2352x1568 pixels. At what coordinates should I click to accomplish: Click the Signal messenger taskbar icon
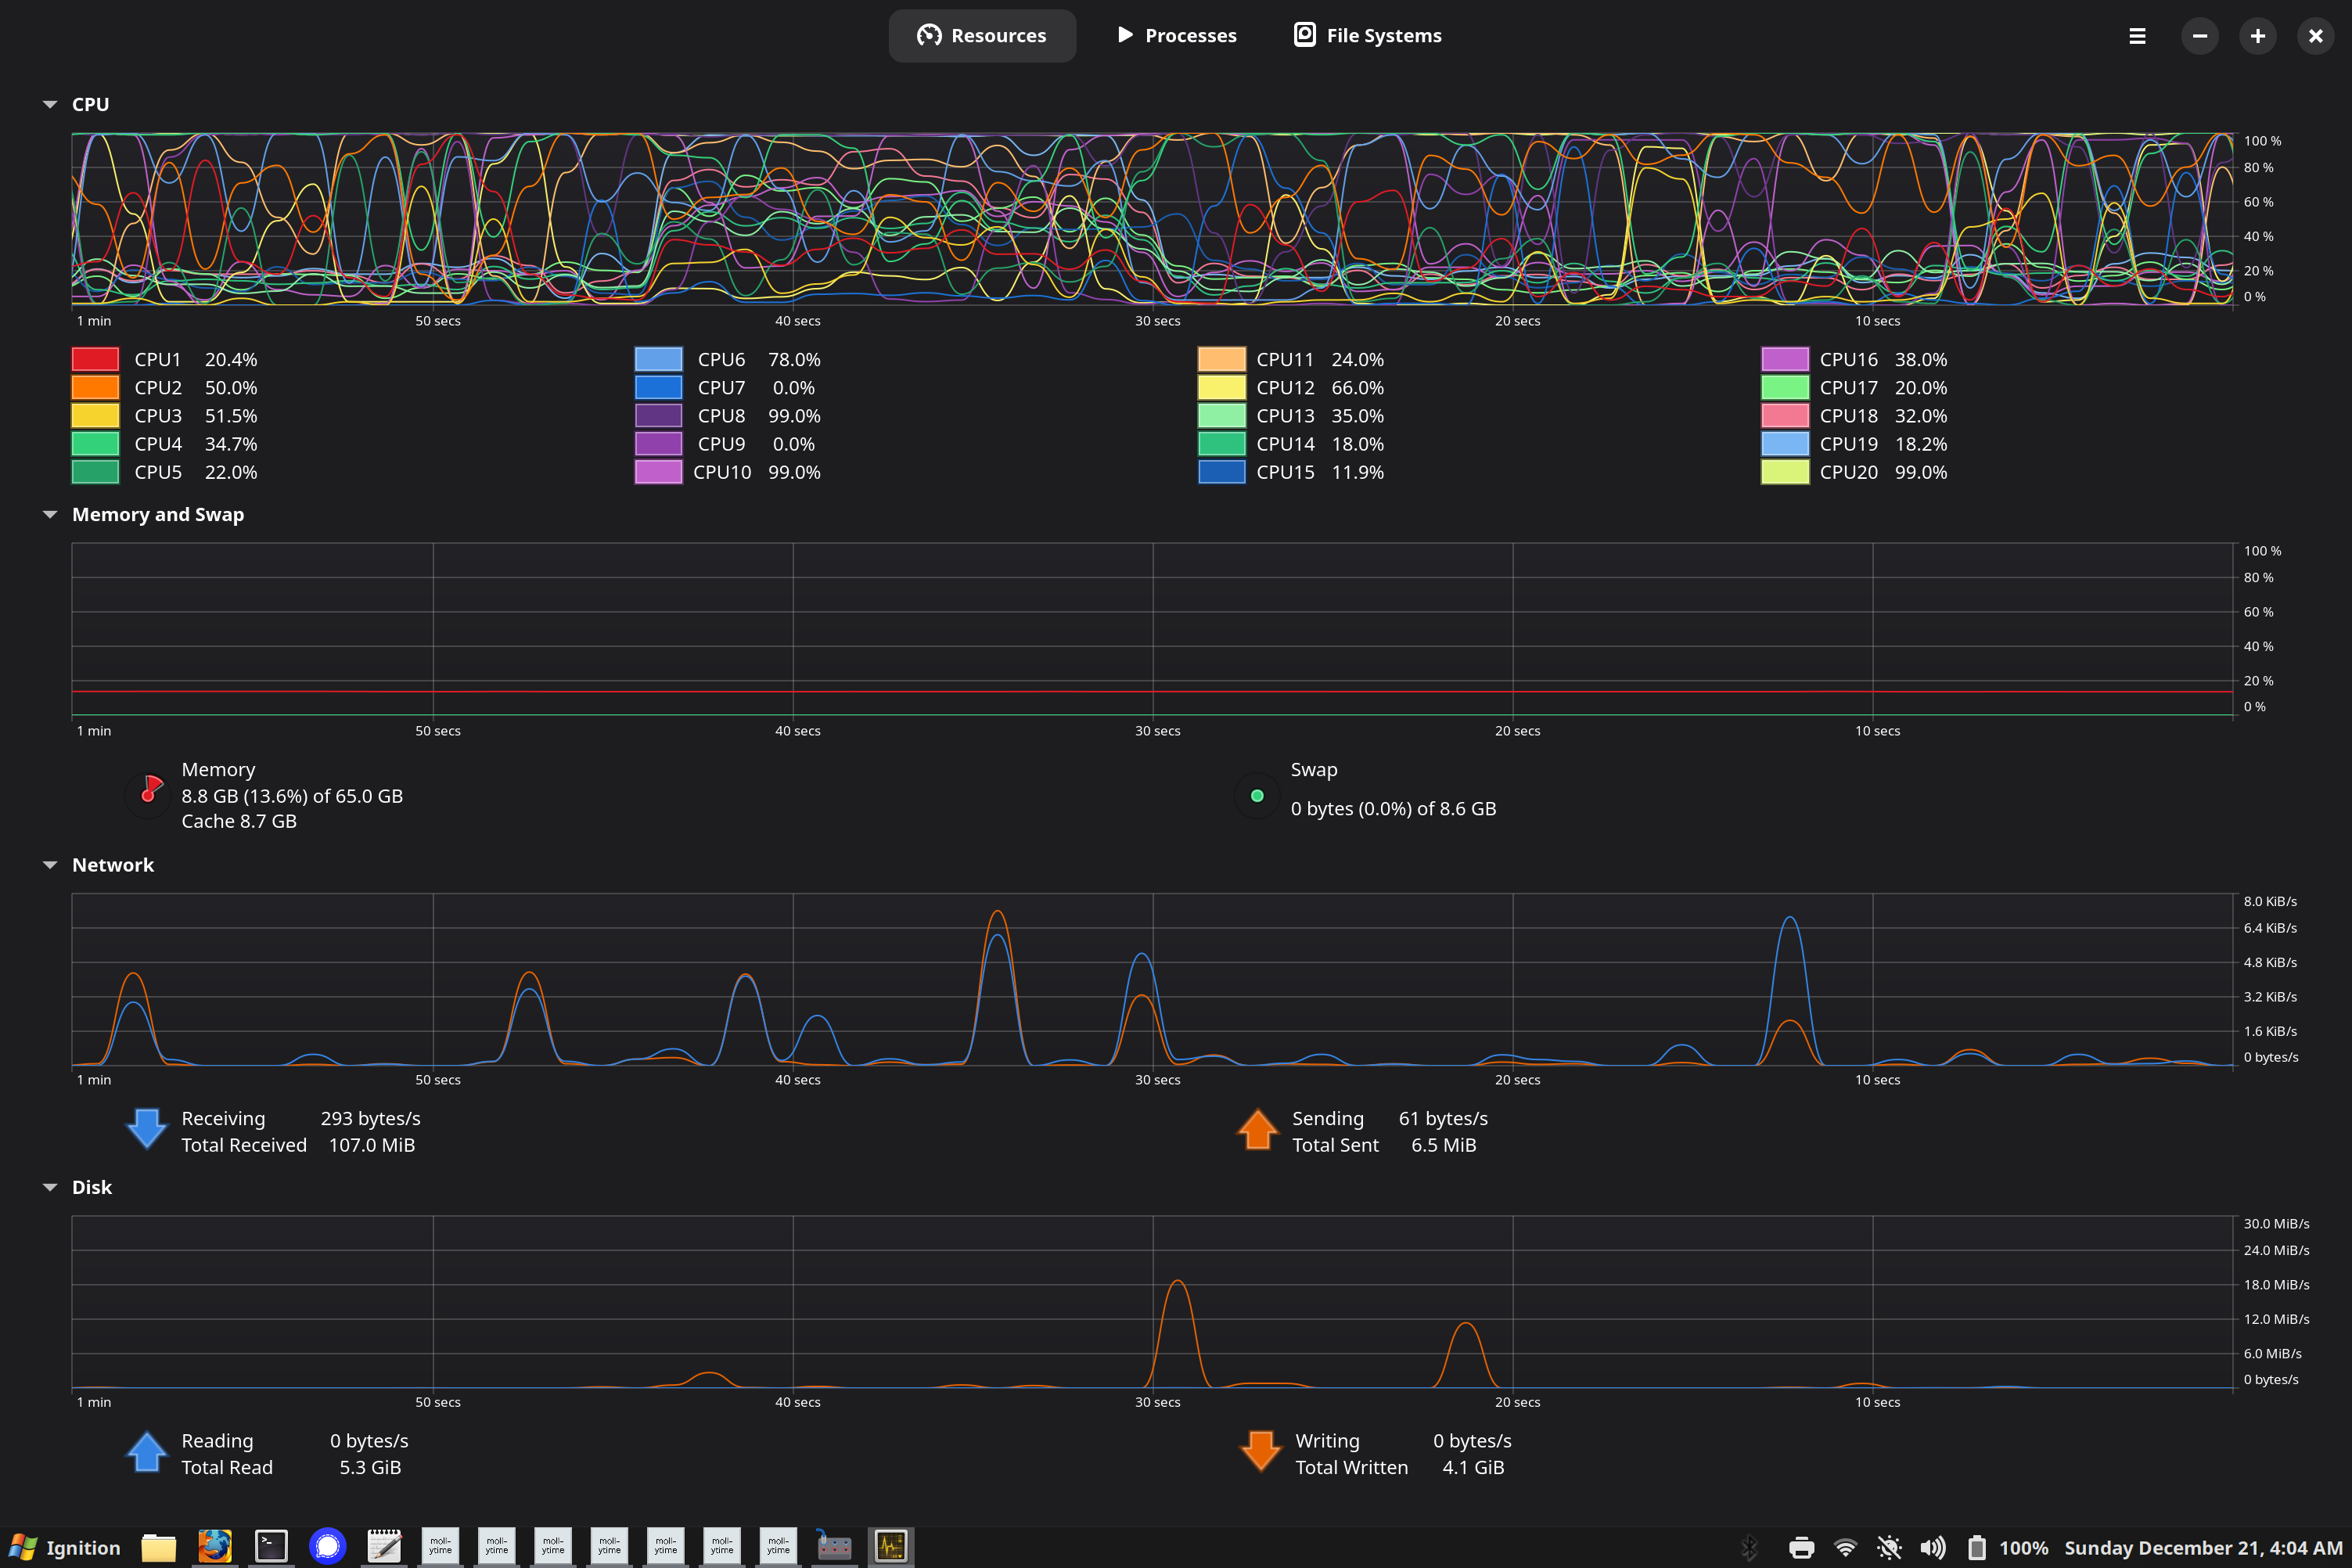[327, 1547]
